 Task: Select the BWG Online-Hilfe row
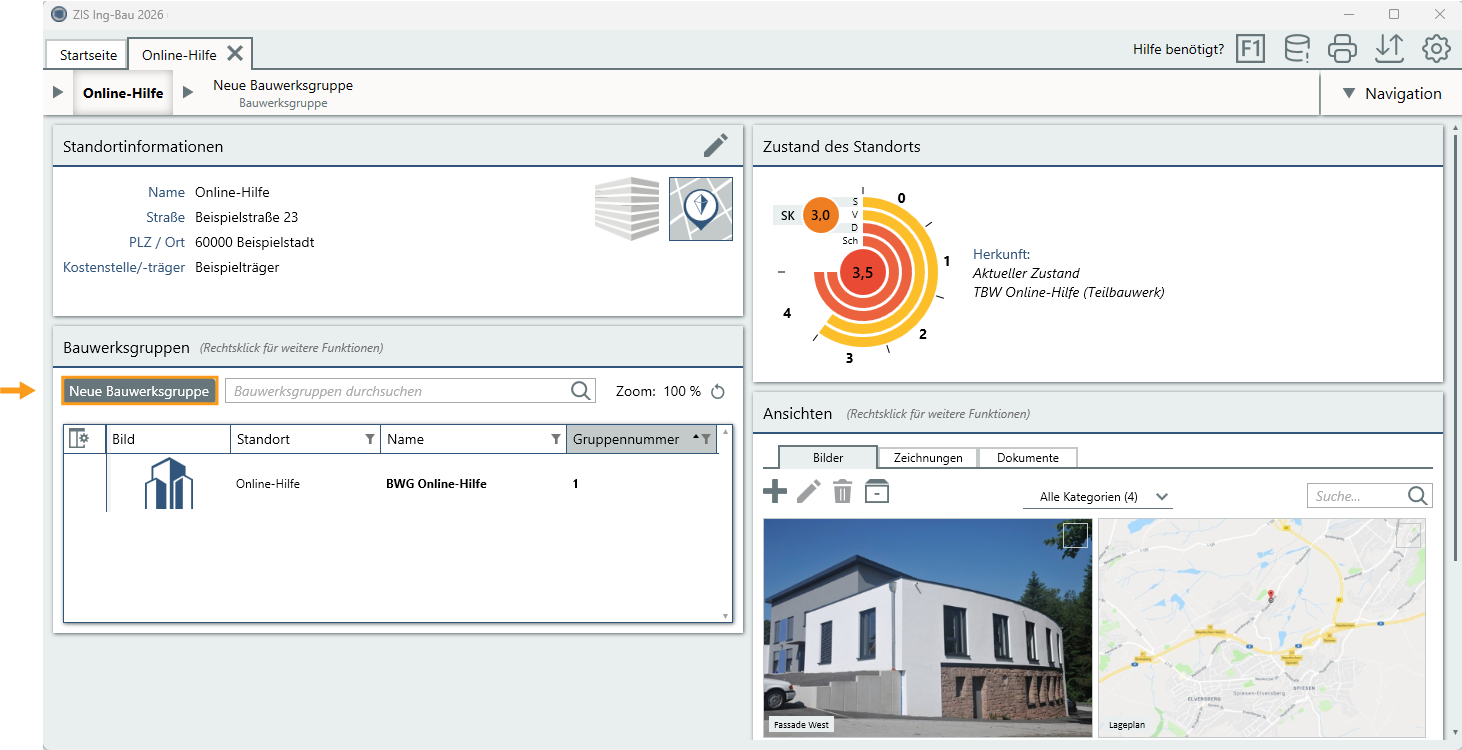click(398, 484)
